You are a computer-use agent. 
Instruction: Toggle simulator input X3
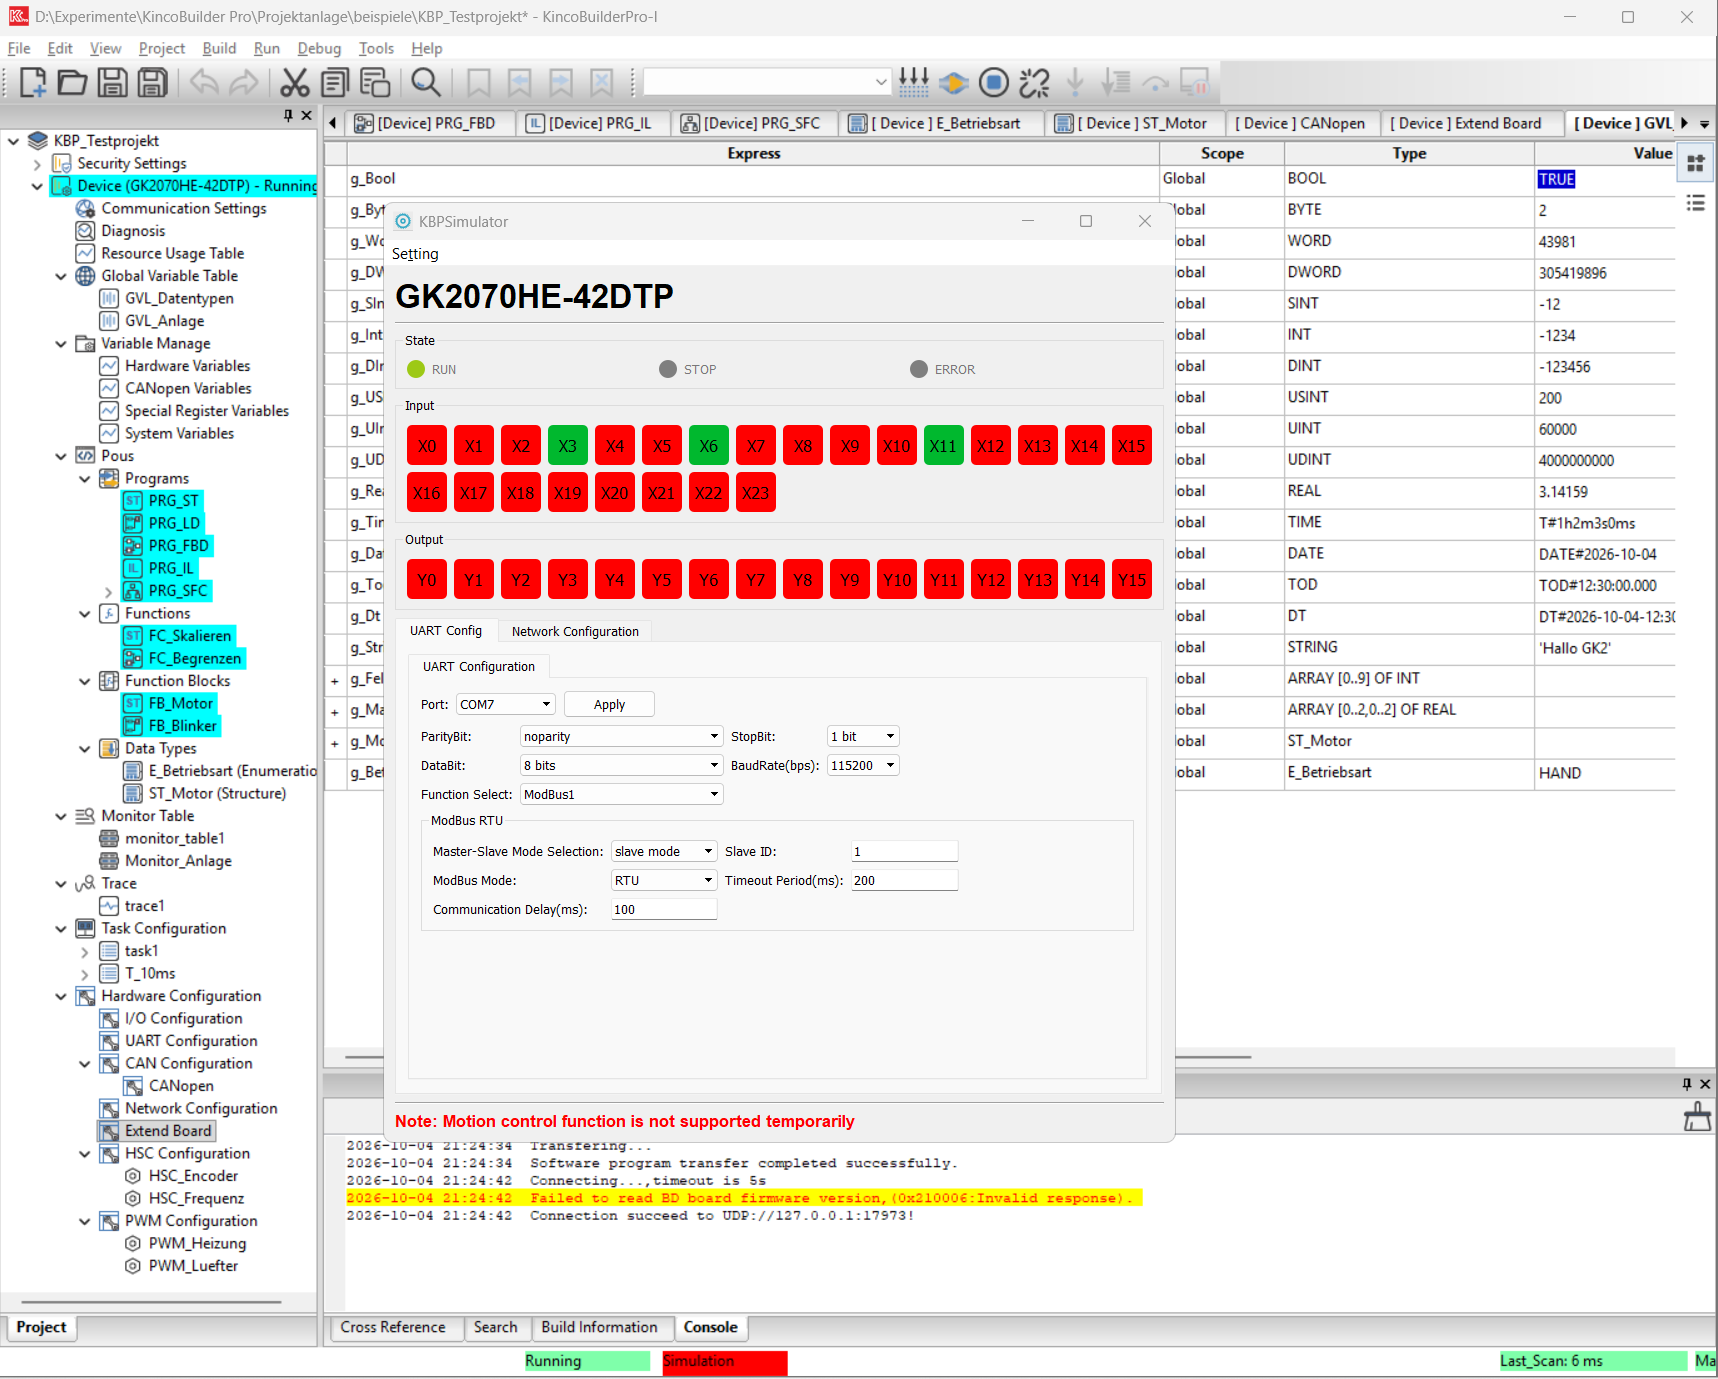pos(568,446)
